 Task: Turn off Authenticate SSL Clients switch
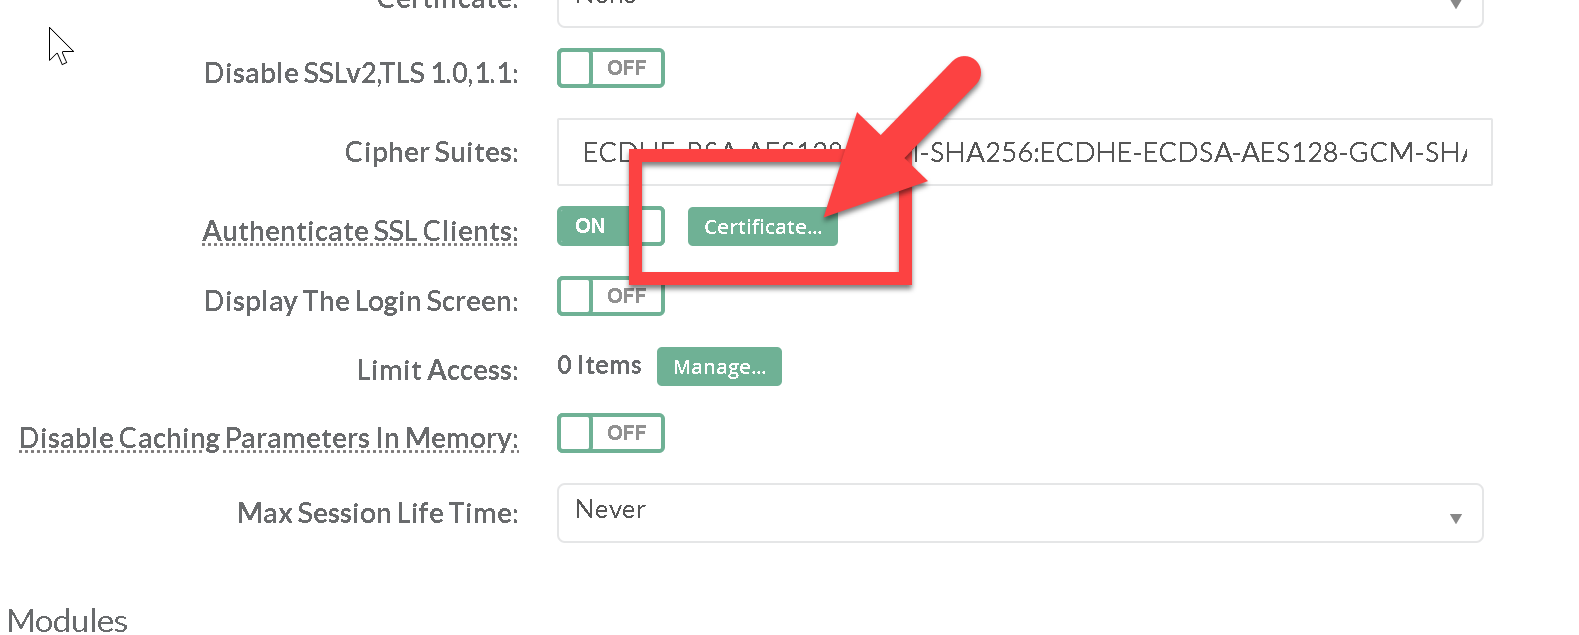610,226
